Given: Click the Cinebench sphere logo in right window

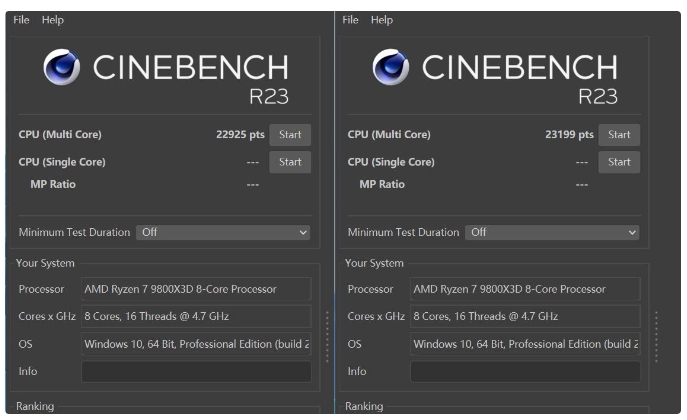Looking at the screenshot, I should (x=391, y=68).
